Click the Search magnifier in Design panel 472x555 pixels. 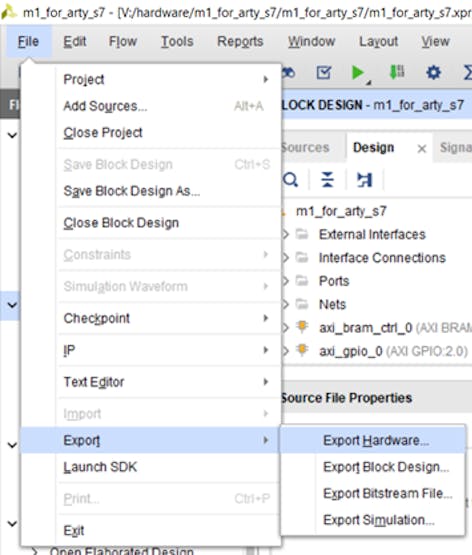291,180
